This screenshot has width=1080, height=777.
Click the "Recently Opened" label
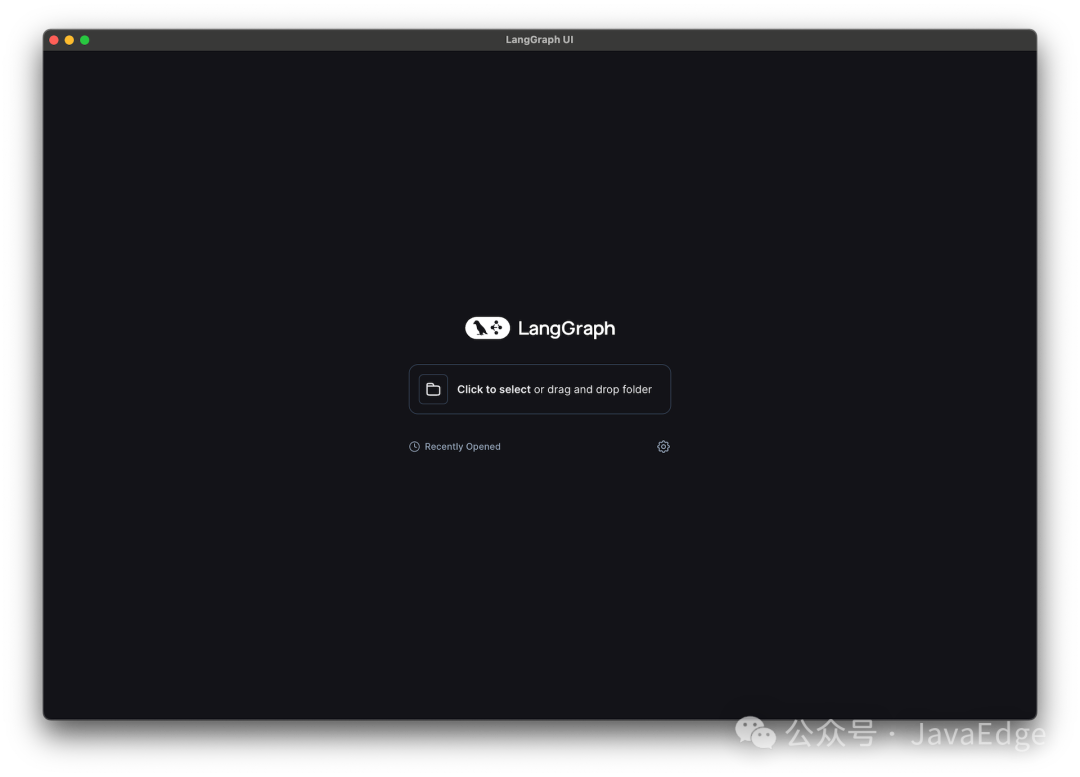462,446
